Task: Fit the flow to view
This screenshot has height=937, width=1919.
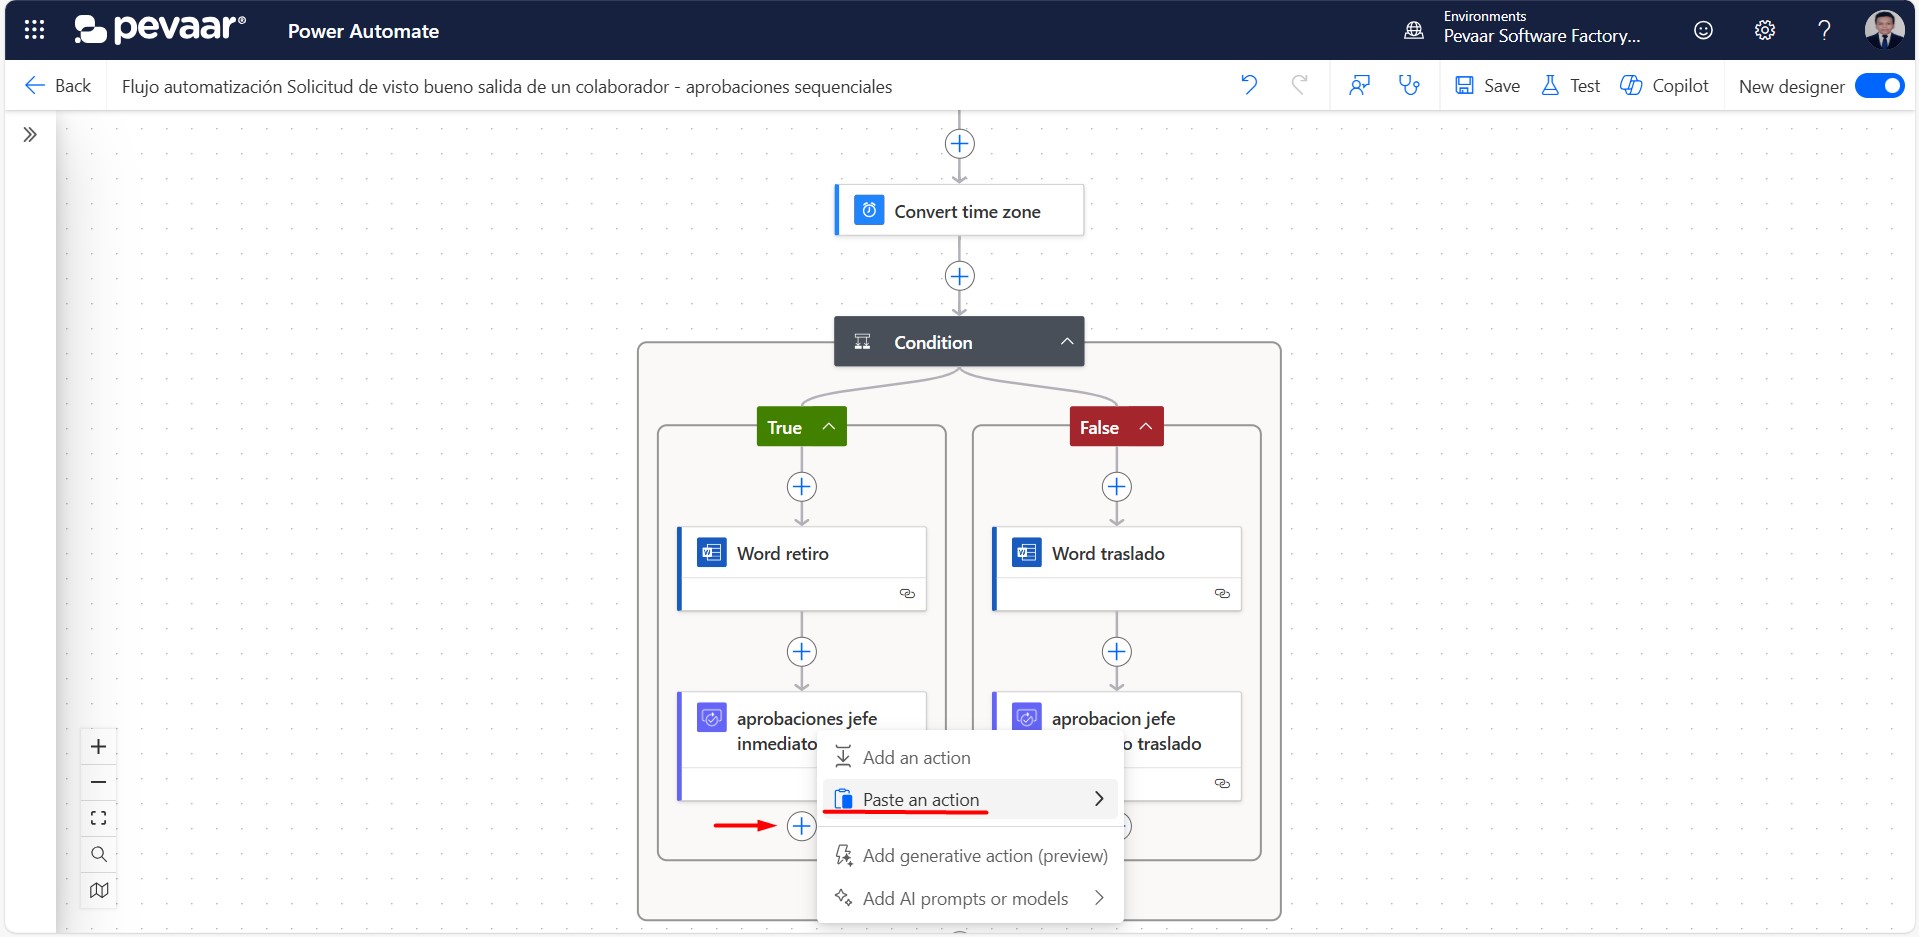Action: click(98, 818)
